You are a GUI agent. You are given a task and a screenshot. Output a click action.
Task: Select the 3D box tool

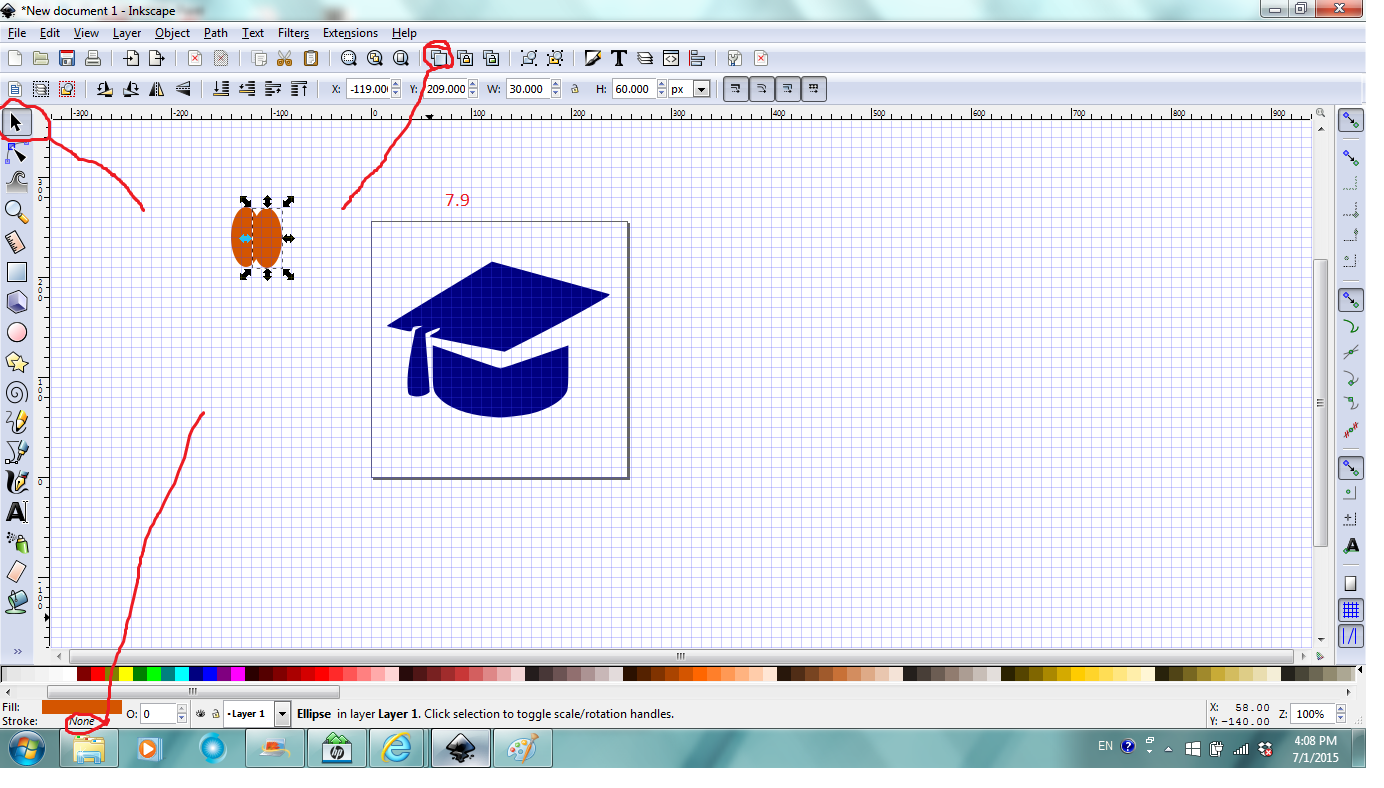[16, 302]
